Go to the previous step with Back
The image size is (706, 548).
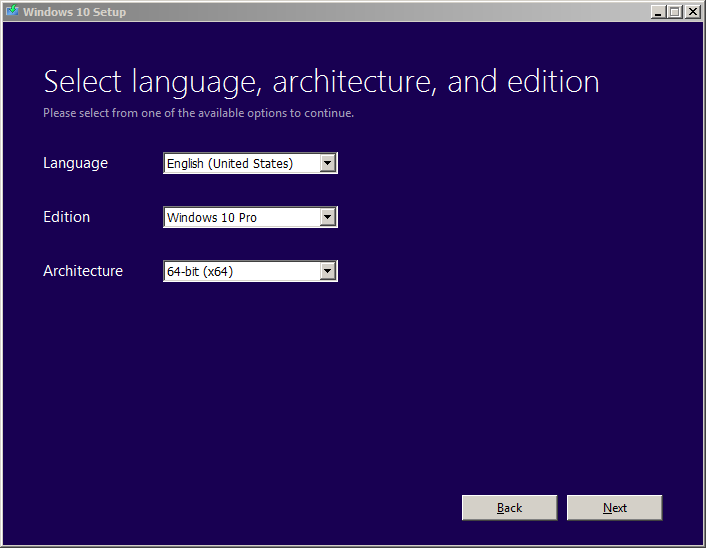click(x=509, y=508)
